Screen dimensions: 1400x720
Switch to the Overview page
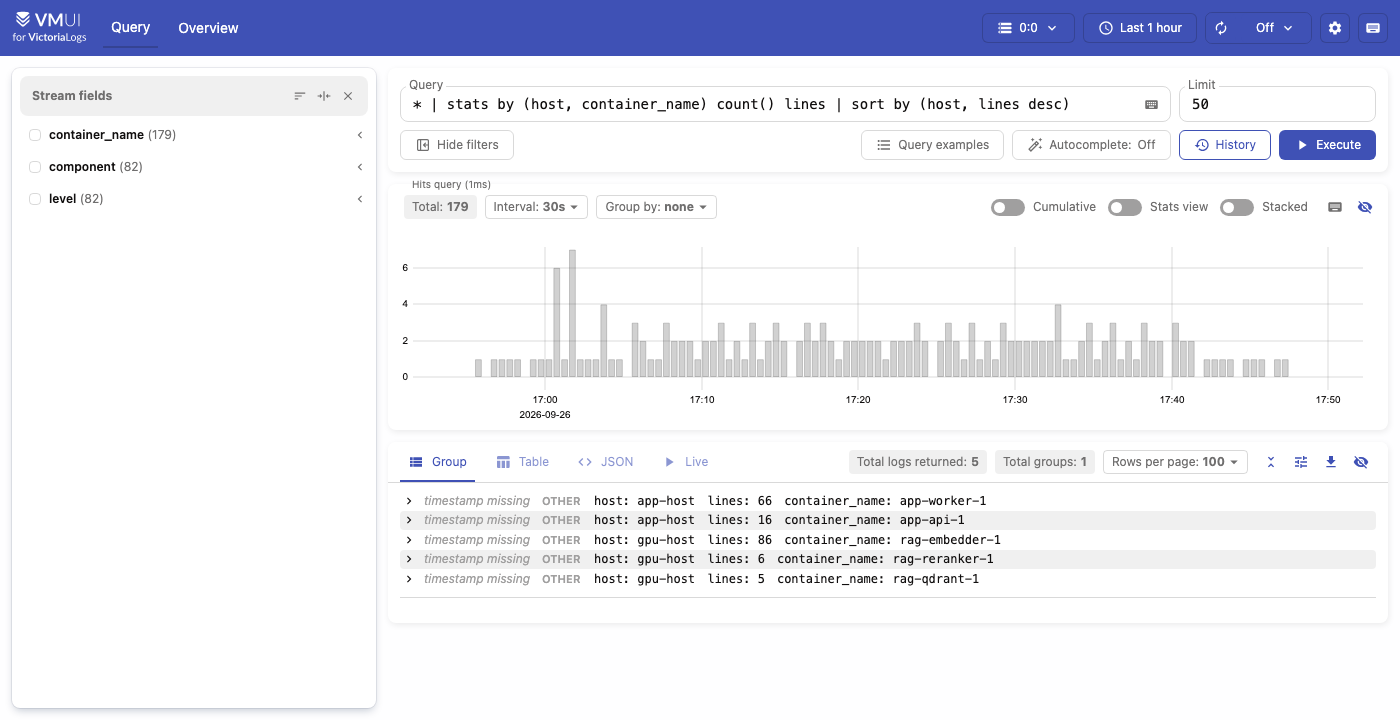click(x=208, y=28)
